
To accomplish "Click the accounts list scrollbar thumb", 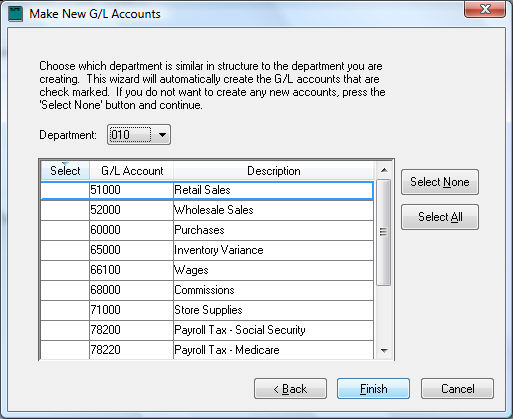I will coord(384,232).
